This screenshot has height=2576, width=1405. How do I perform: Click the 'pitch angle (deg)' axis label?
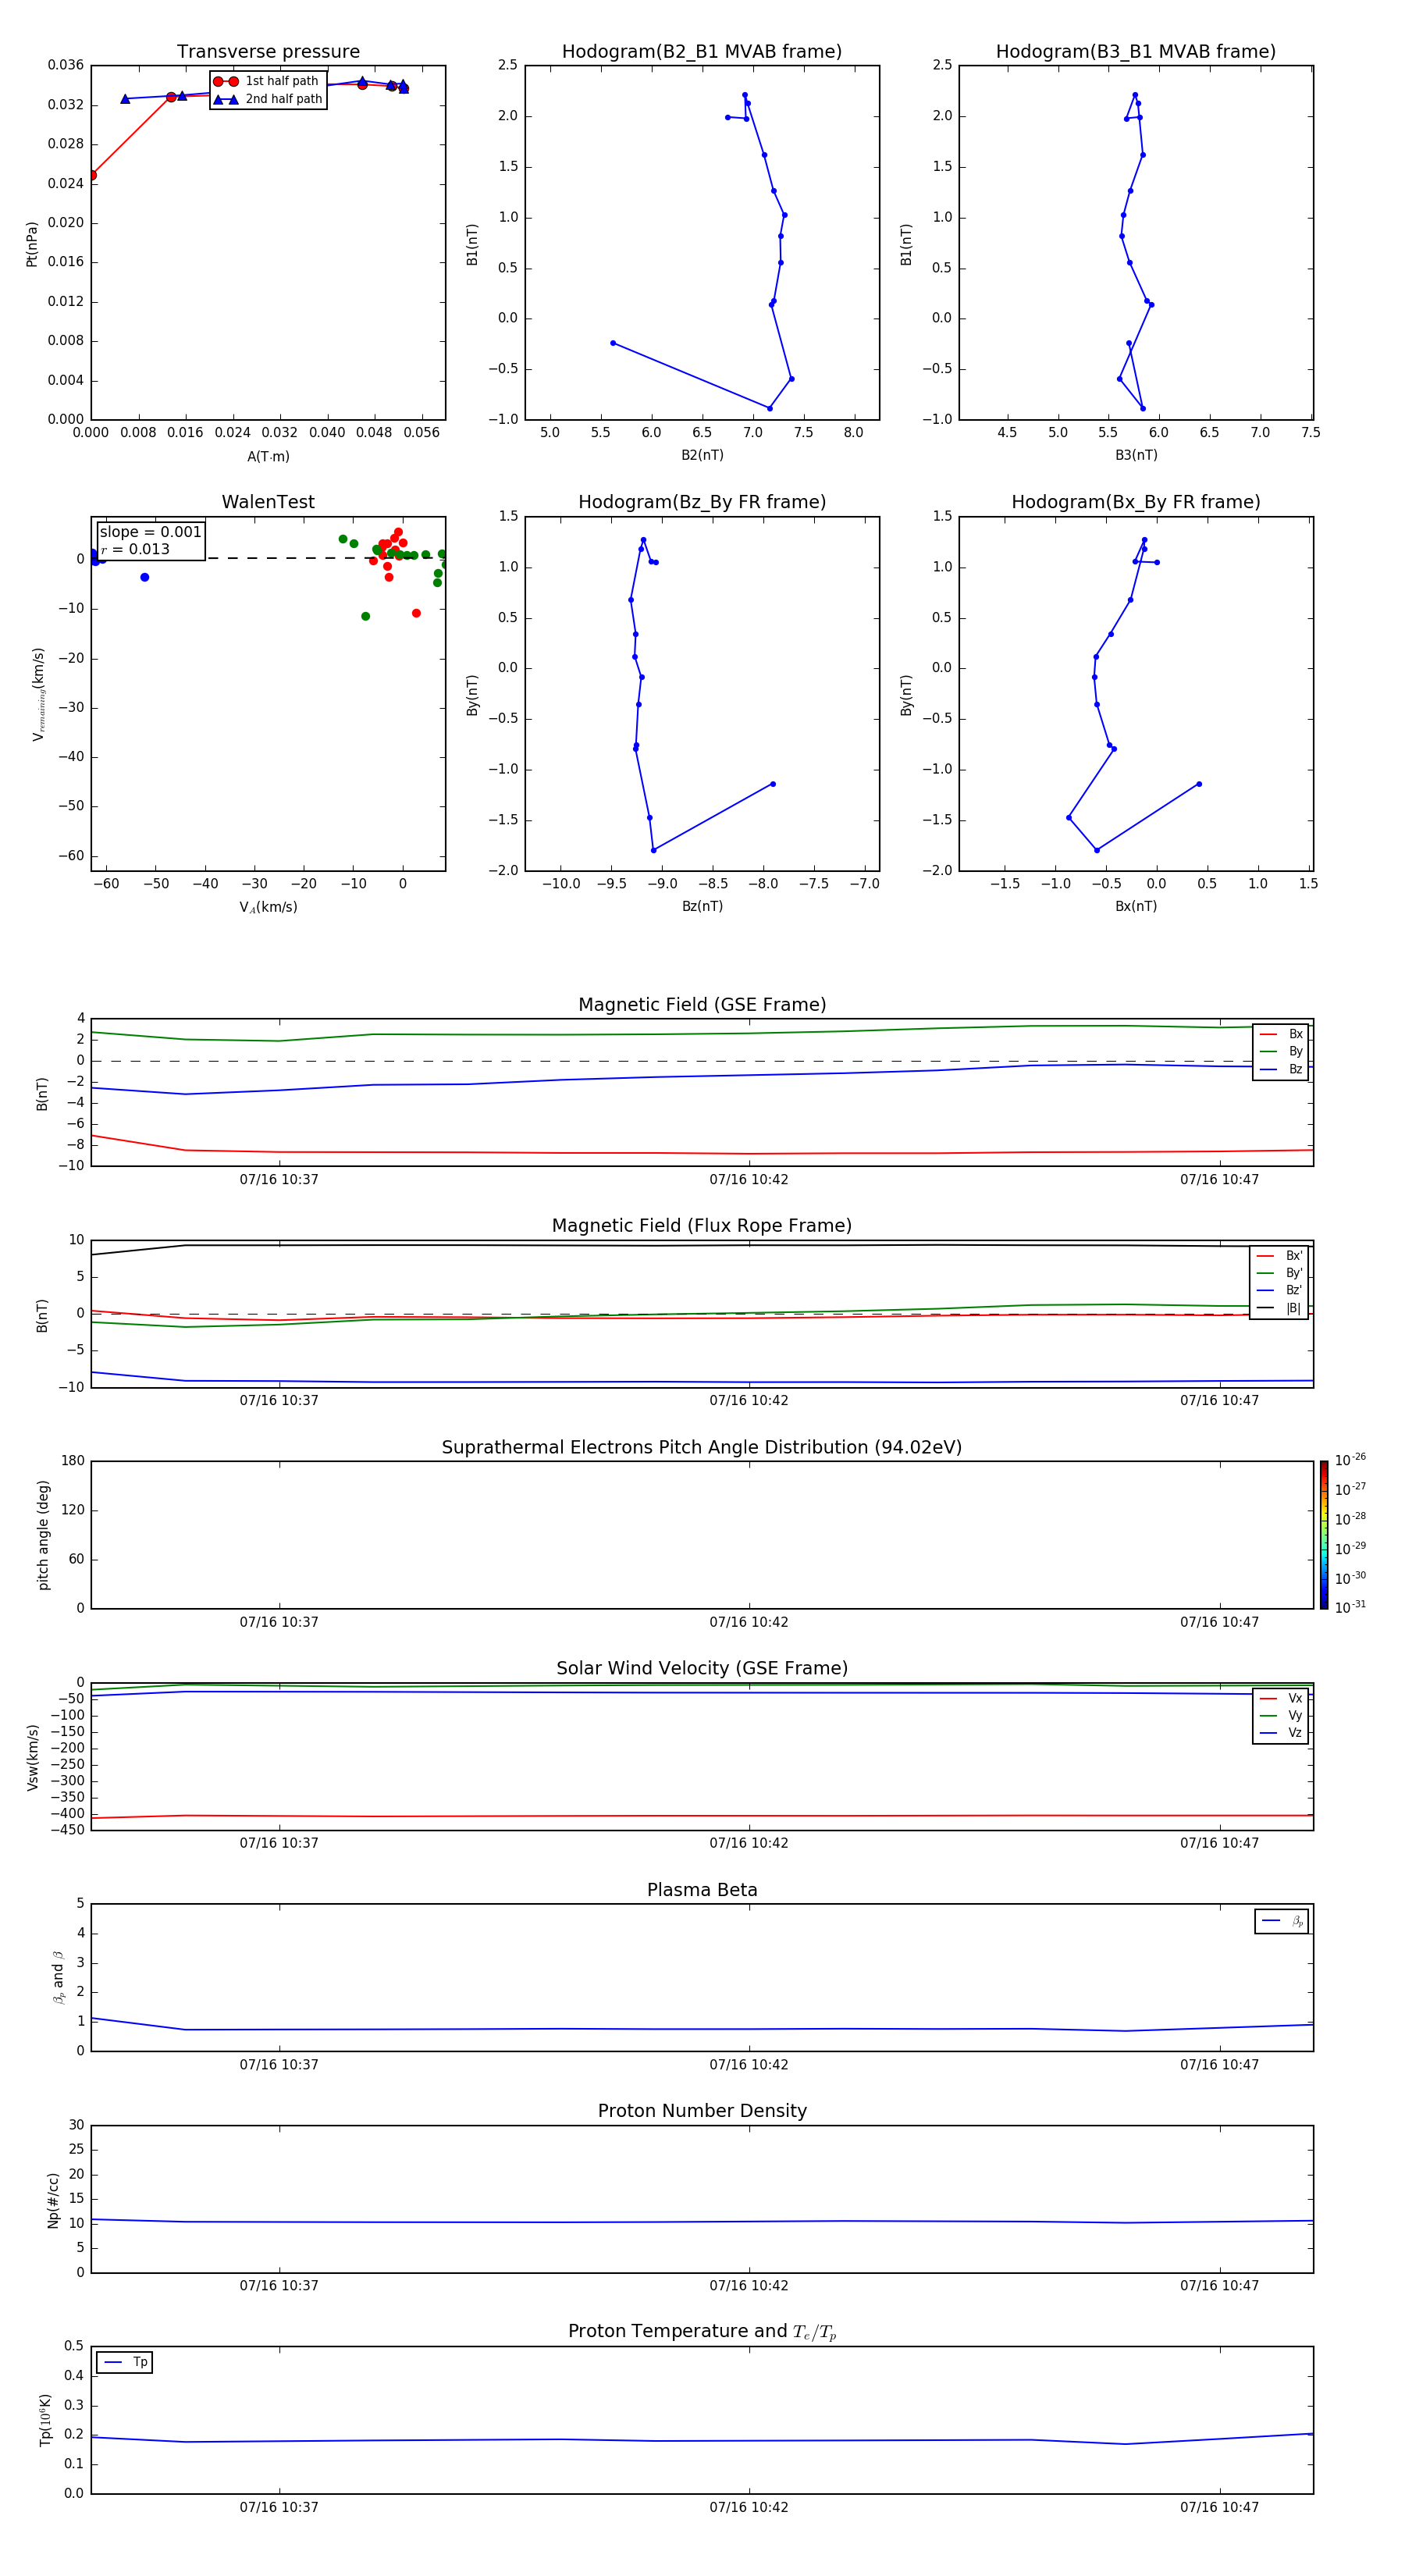coord(43,1535)
